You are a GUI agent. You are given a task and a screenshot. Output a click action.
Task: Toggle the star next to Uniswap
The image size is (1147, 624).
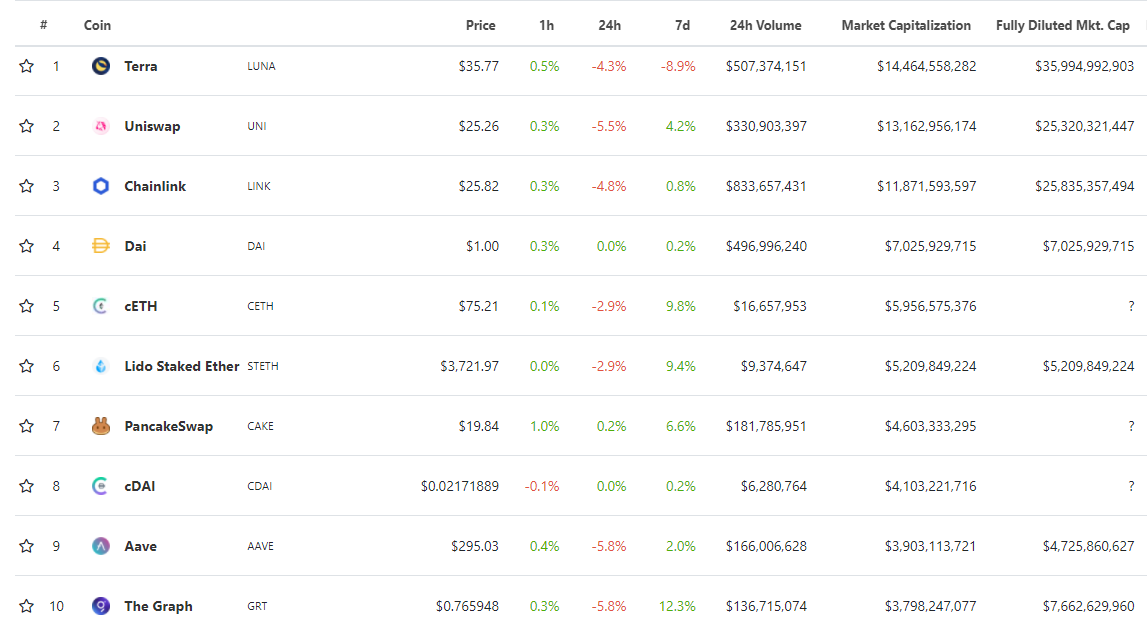click(26, 126)
